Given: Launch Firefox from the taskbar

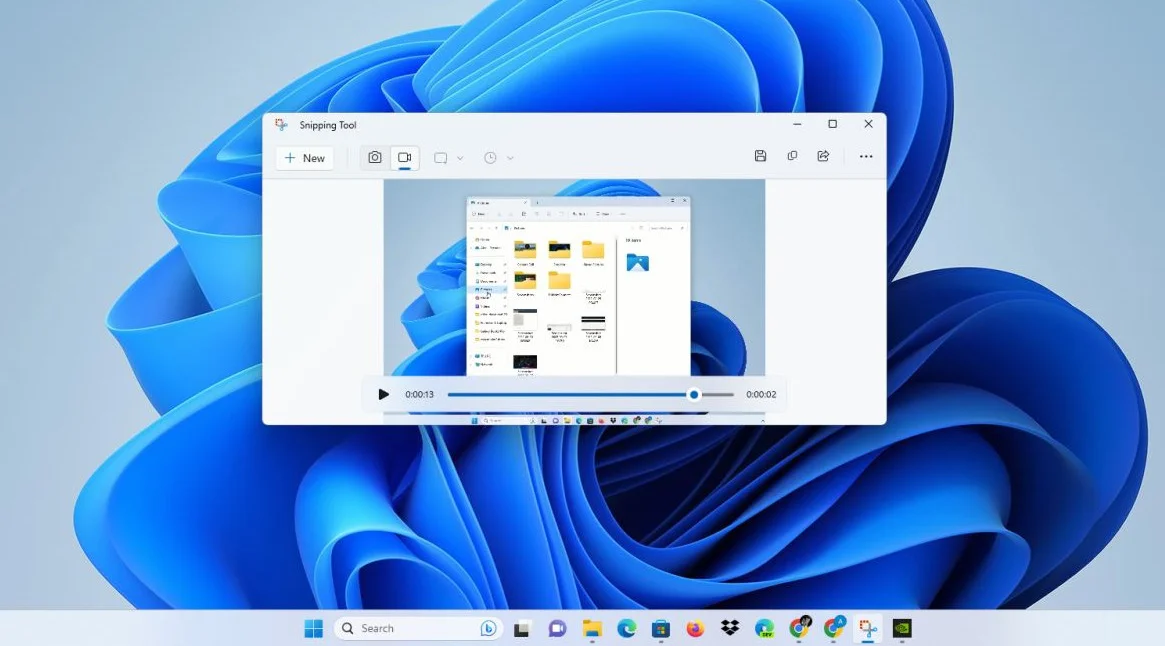Looking at the screenshot, I should pyautogui.click(x=695, y=629).
